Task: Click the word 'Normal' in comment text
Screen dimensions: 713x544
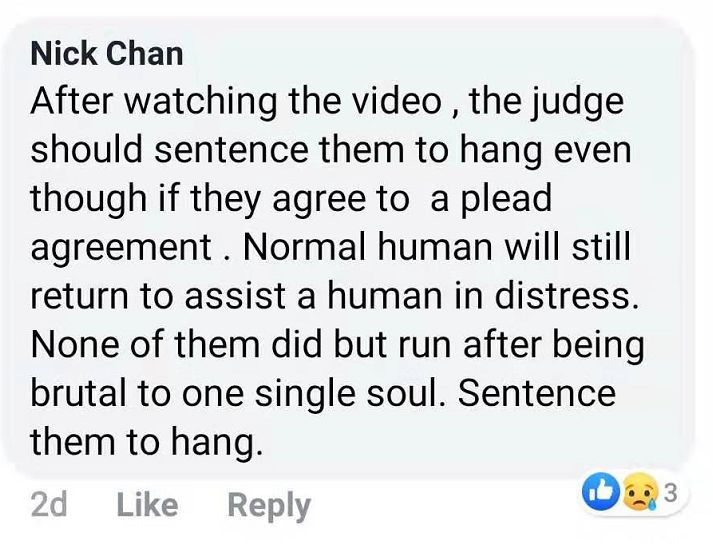Action: (305, 247)
